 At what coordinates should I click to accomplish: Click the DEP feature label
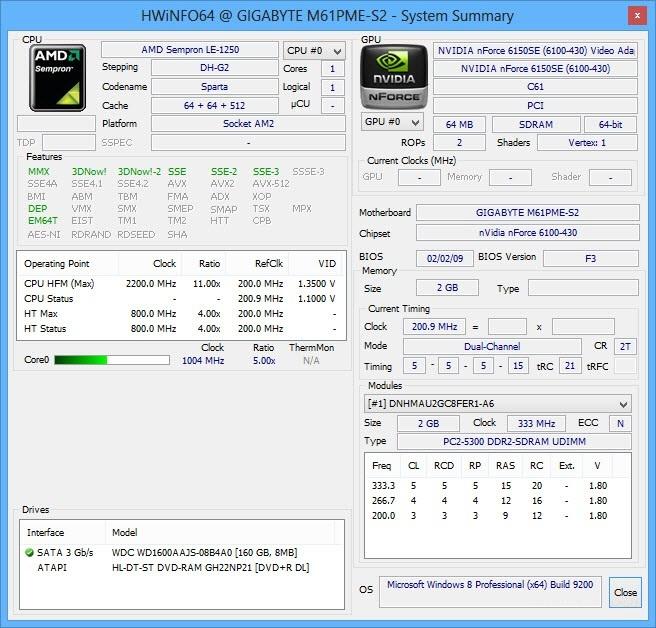click(38, 209)
